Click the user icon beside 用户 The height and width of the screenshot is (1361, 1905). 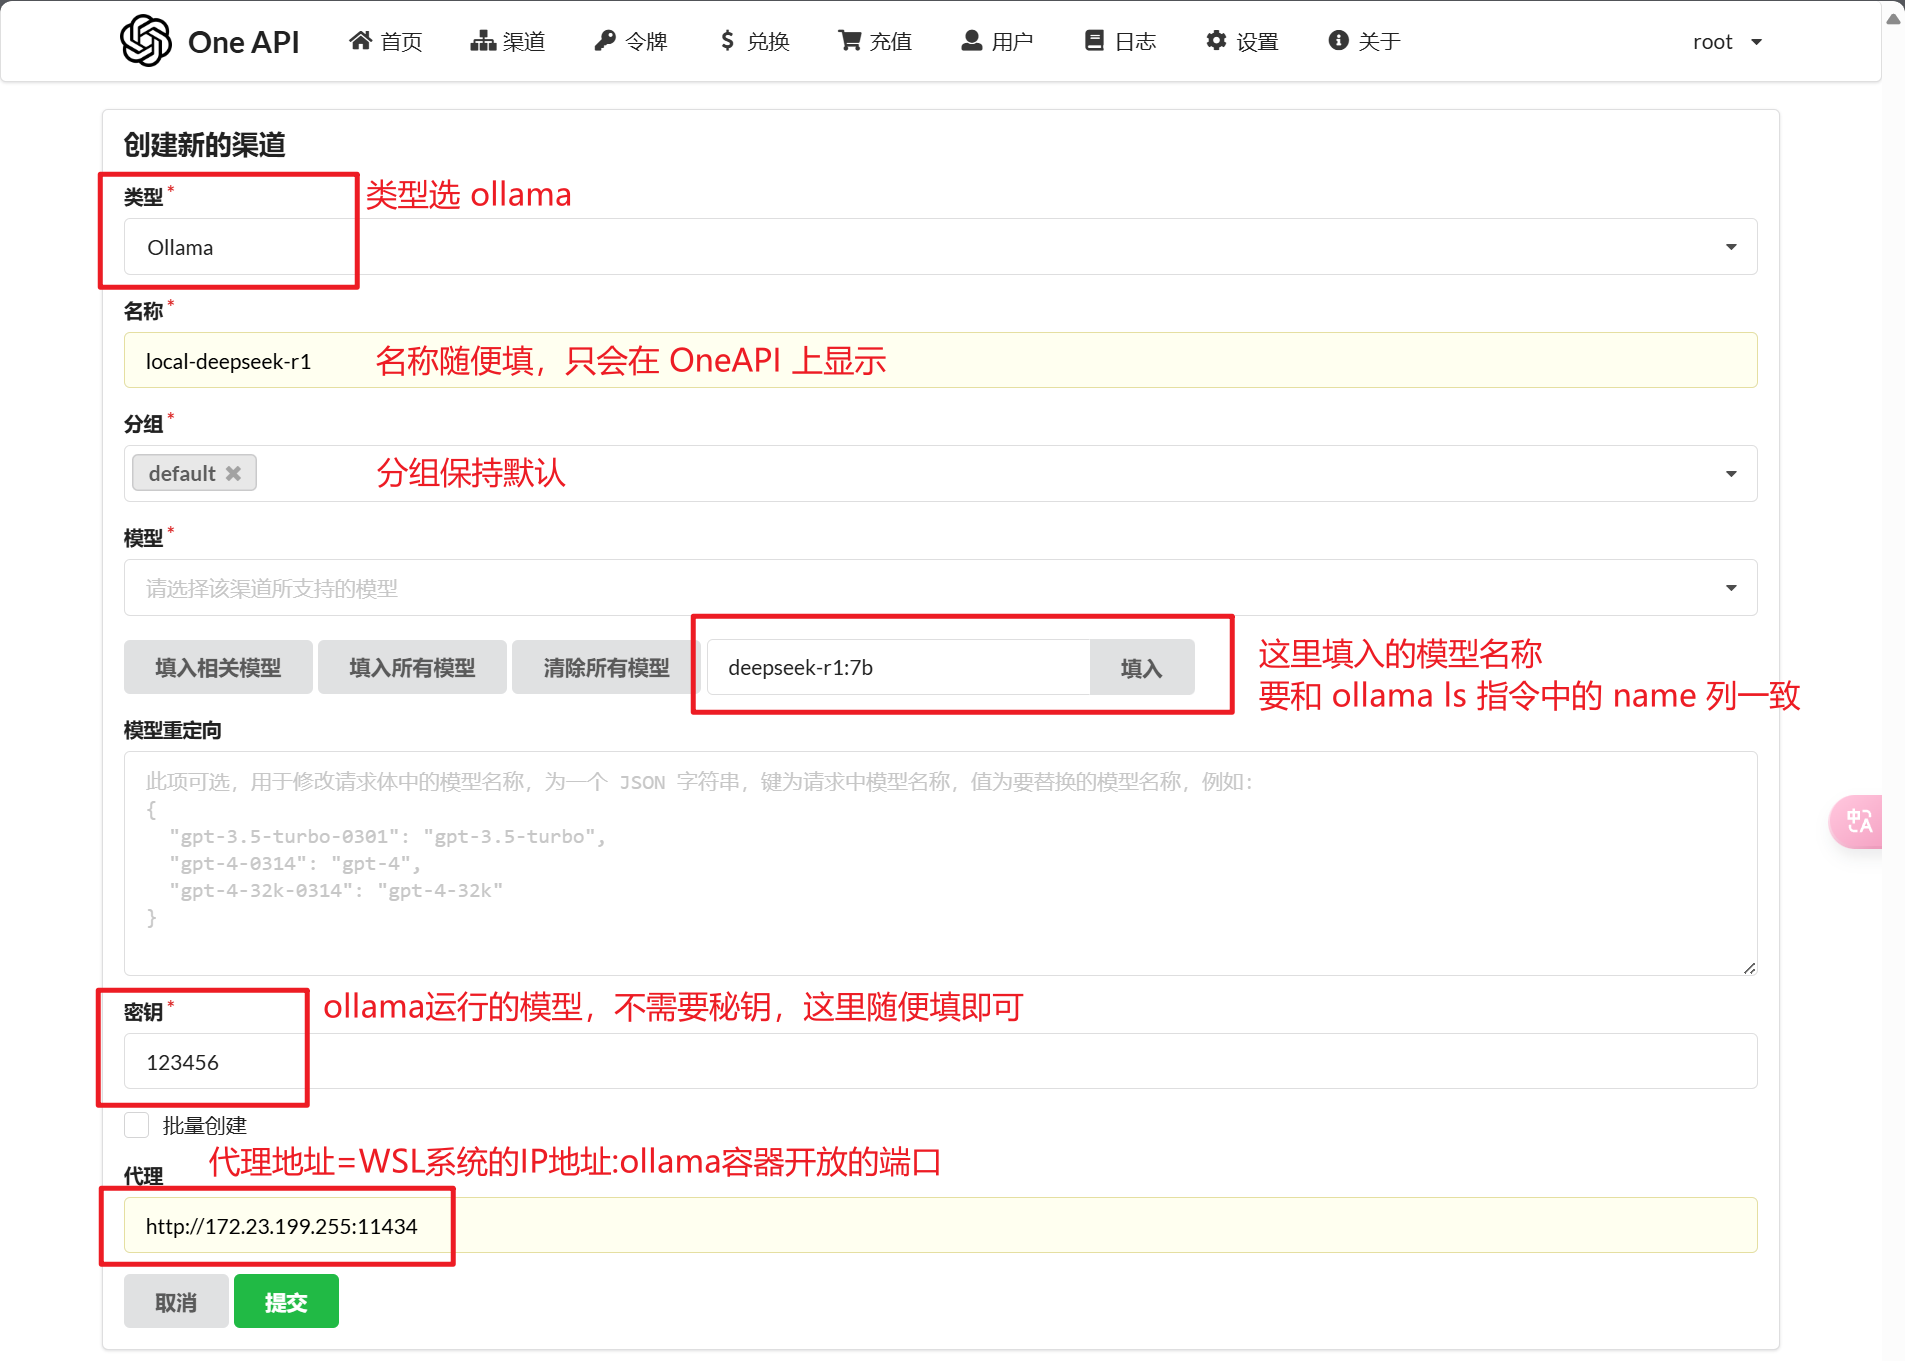tap(972, 40)
